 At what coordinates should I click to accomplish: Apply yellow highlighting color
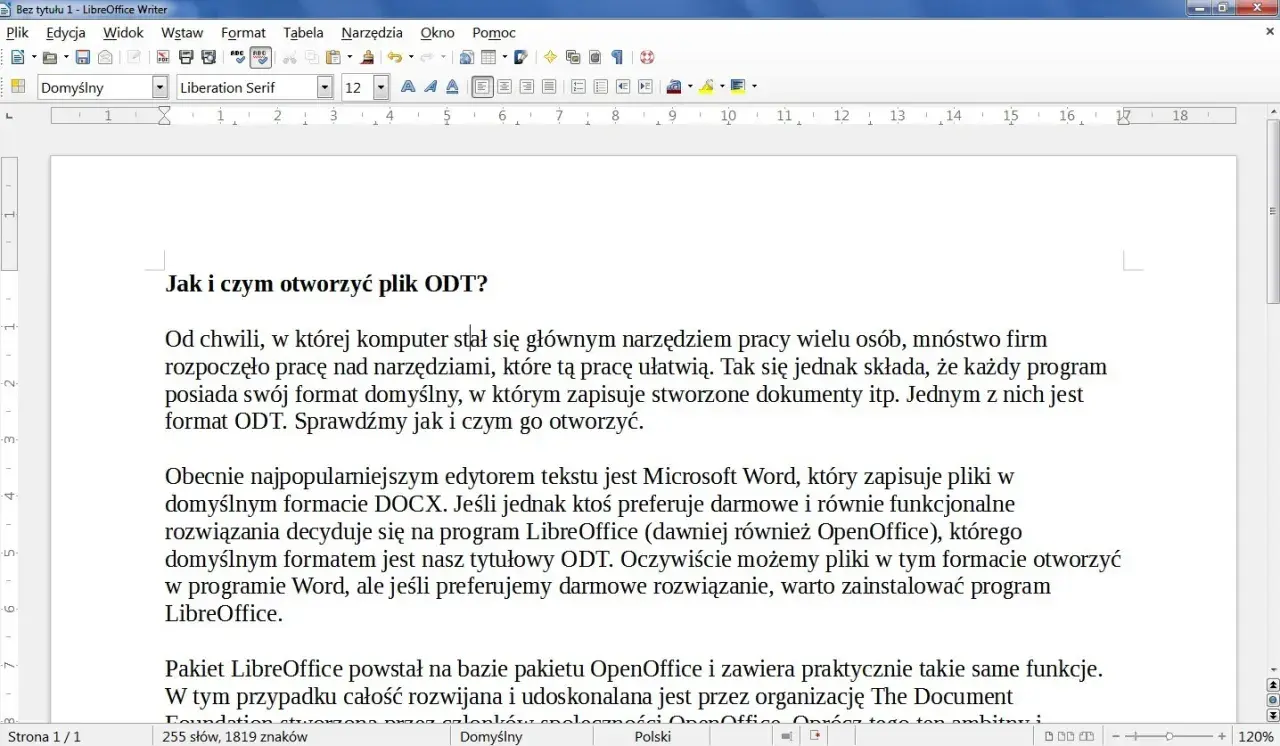[x=706, y=87]
